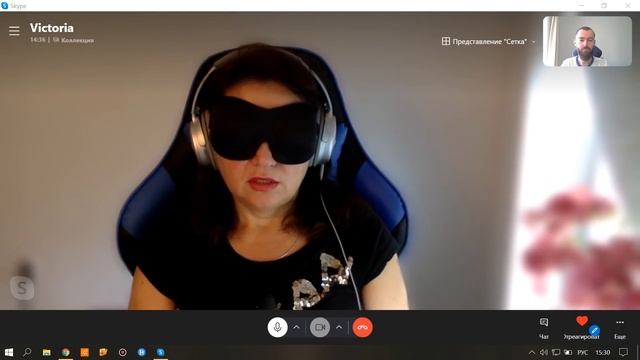640x360 pixels.
Task: Open the Grid view (Сетка) layout dropdown
Action: tap(488, 41)
